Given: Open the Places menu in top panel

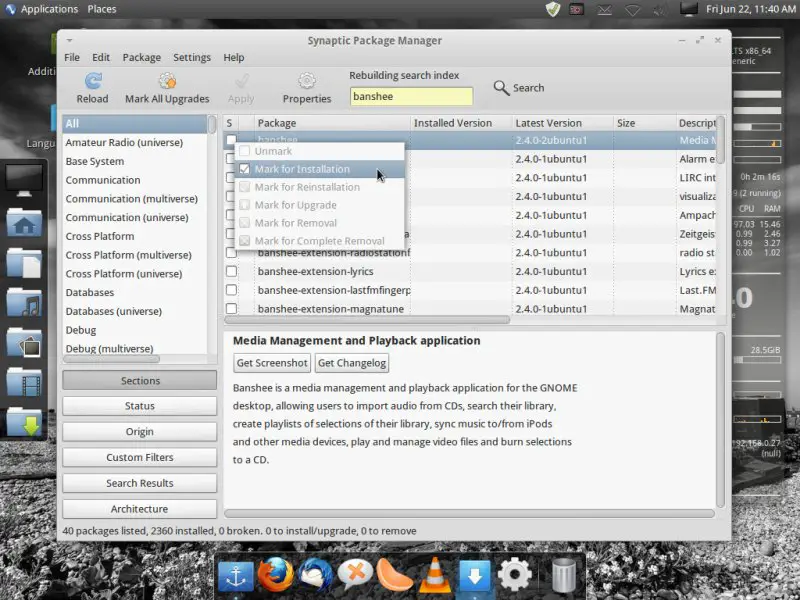Looking at the screenshot, I should click(102, 9).
